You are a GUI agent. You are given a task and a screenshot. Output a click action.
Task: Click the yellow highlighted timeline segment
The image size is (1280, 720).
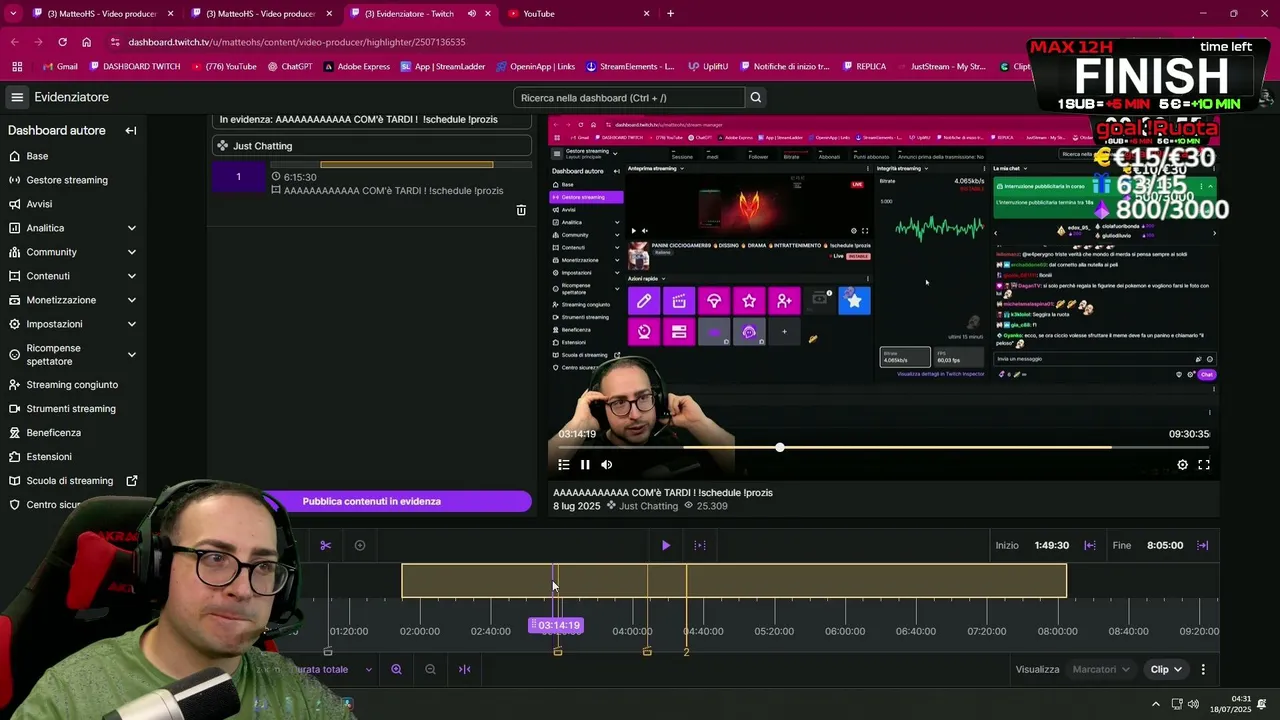coord(734,581)
